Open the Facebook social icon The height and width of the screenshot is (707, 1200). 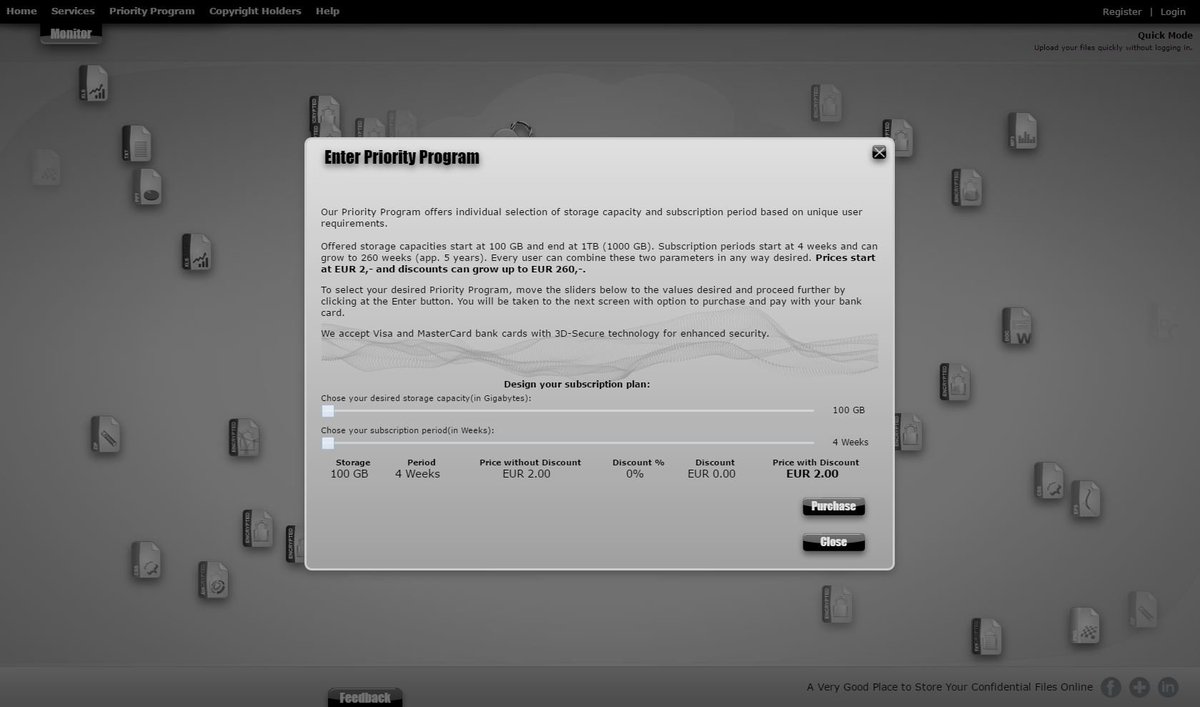1111,687
